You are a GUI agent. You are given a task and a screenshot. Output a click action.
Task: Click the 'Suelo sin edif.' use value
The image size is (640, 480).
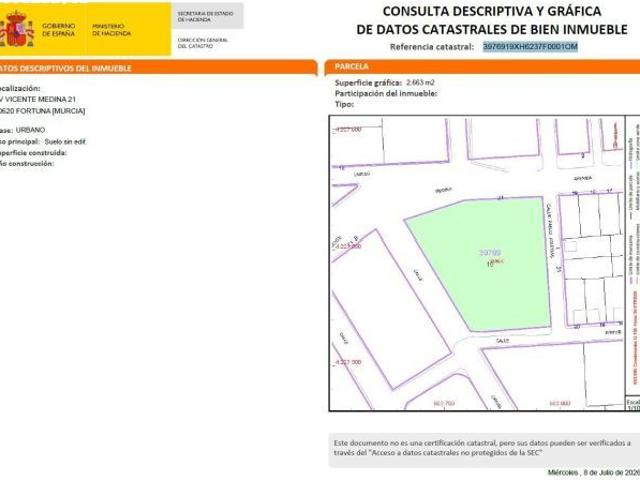click(65, 142)
